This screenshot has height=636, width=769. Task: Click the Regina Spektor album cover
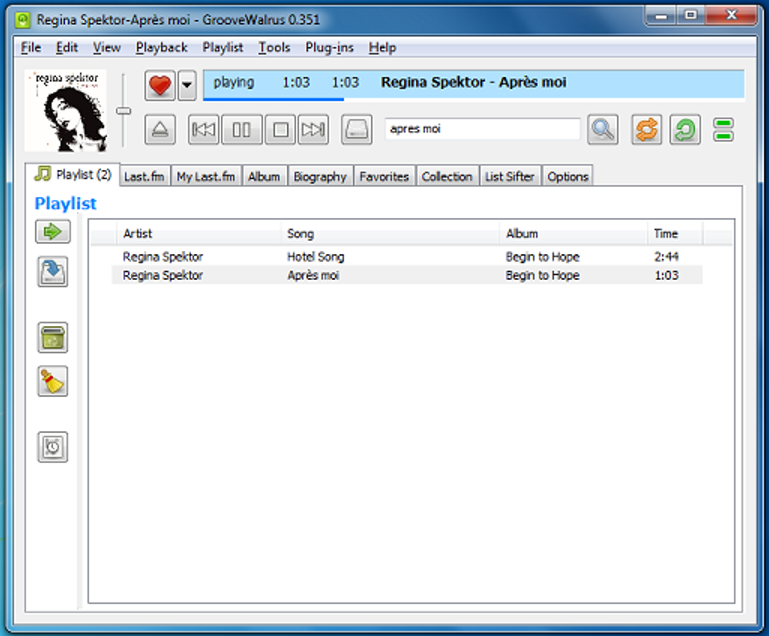pos(66,110)
